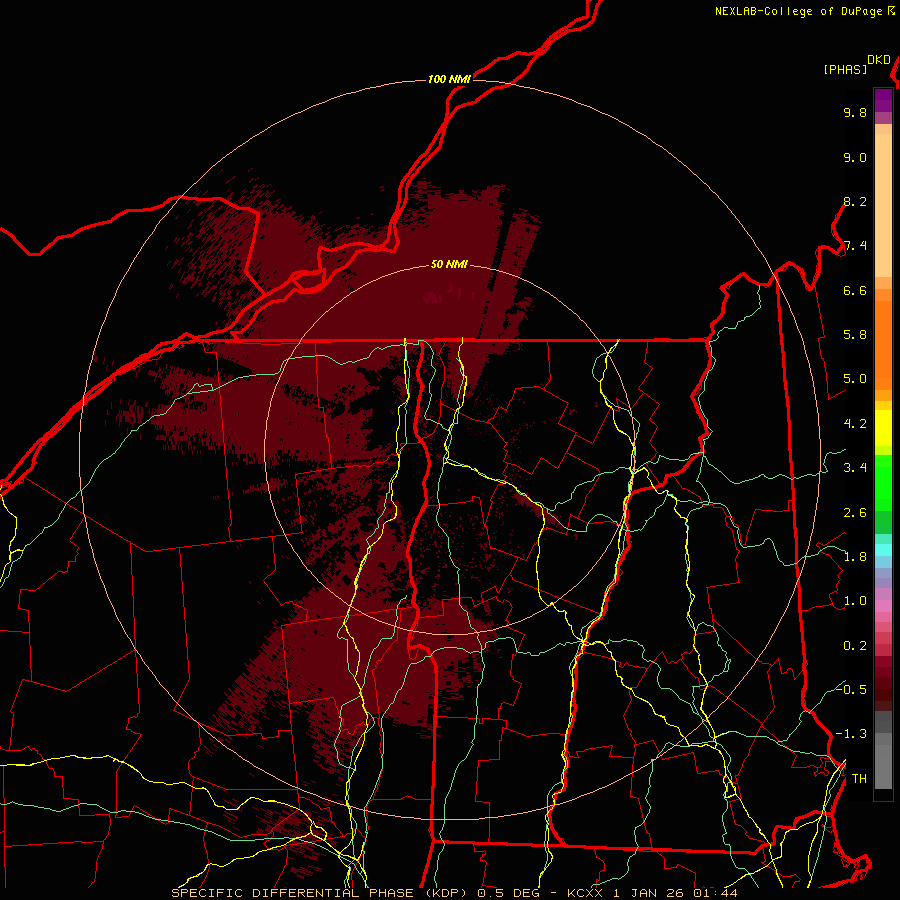This screenshot has height=900, width=900.
Task: Click the -1.3 value on color scale
Action: 851,735
